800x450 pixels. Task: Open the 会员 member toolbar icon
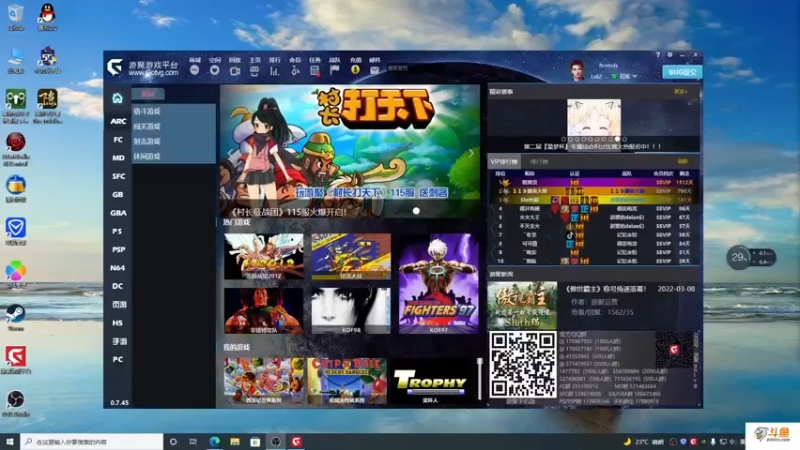tap(295, 71)
